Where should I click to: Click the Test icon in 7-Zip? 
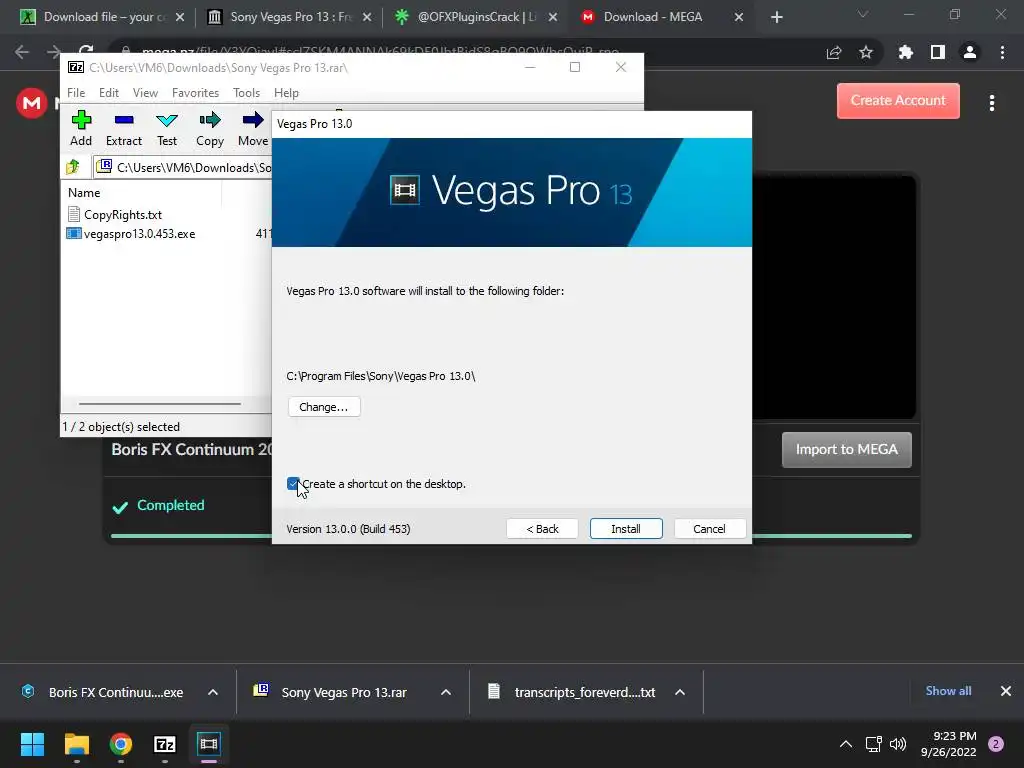pyautogui.click(x=167, y=120)
